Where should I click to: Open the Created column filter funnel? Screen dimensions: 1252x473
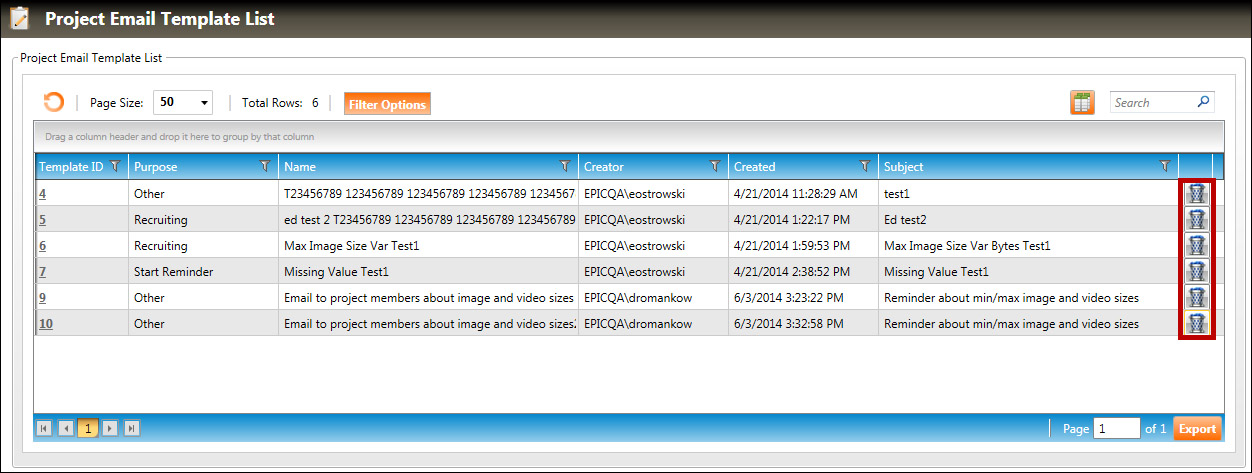pyautogui.click(x=865, y=166)
